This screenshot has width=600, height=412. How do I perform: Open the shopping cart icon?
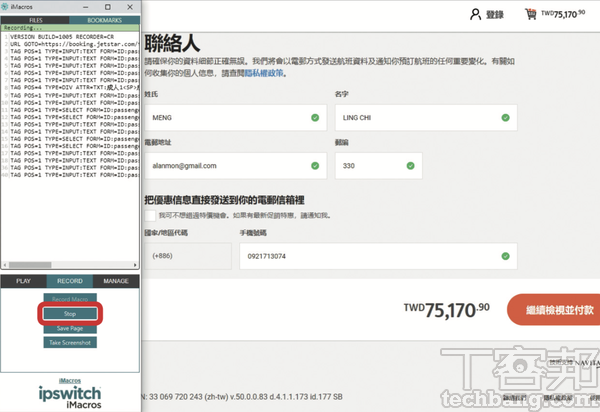pyautogui.click(x=530, y=14)
